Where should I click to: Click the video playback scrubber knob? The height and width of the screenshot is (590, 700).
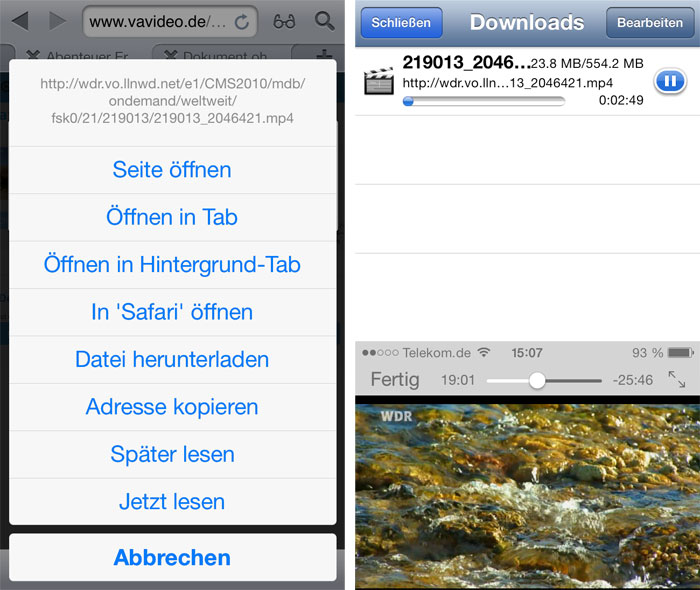pos(537,380)
